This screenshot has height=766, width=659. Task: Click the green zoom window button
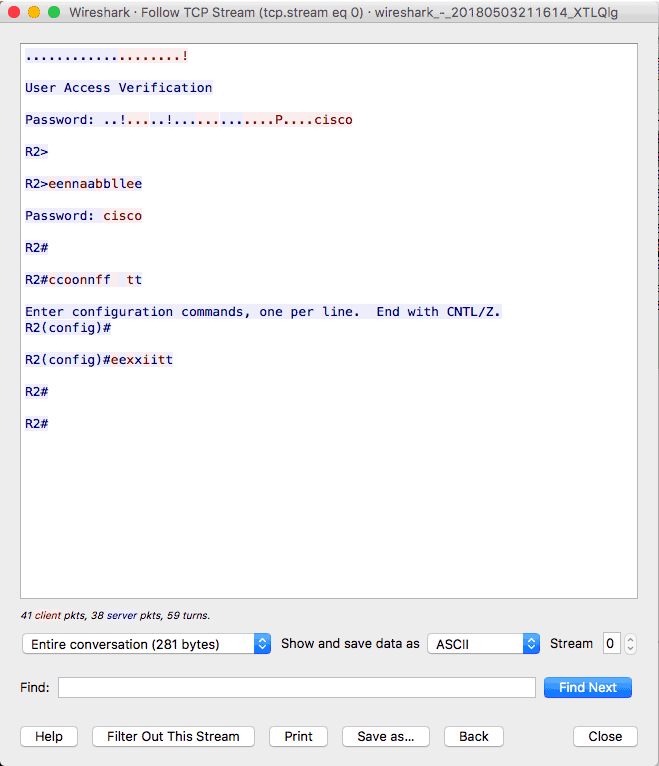click(x=54, y=12)
